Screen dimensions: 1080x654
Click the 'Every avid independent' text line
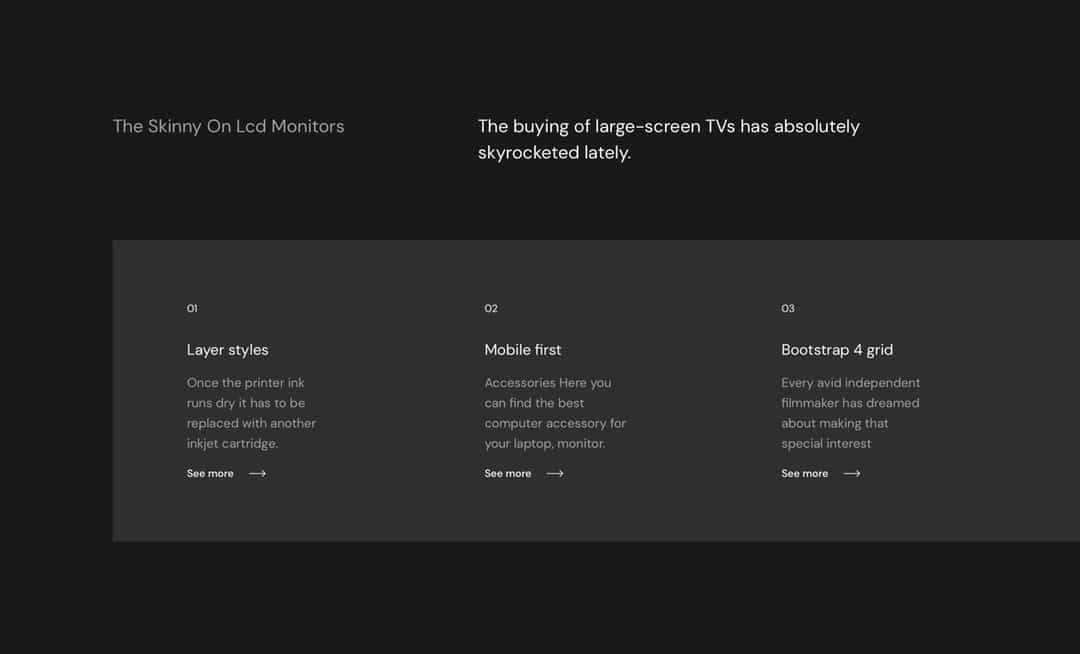(851, 383)
